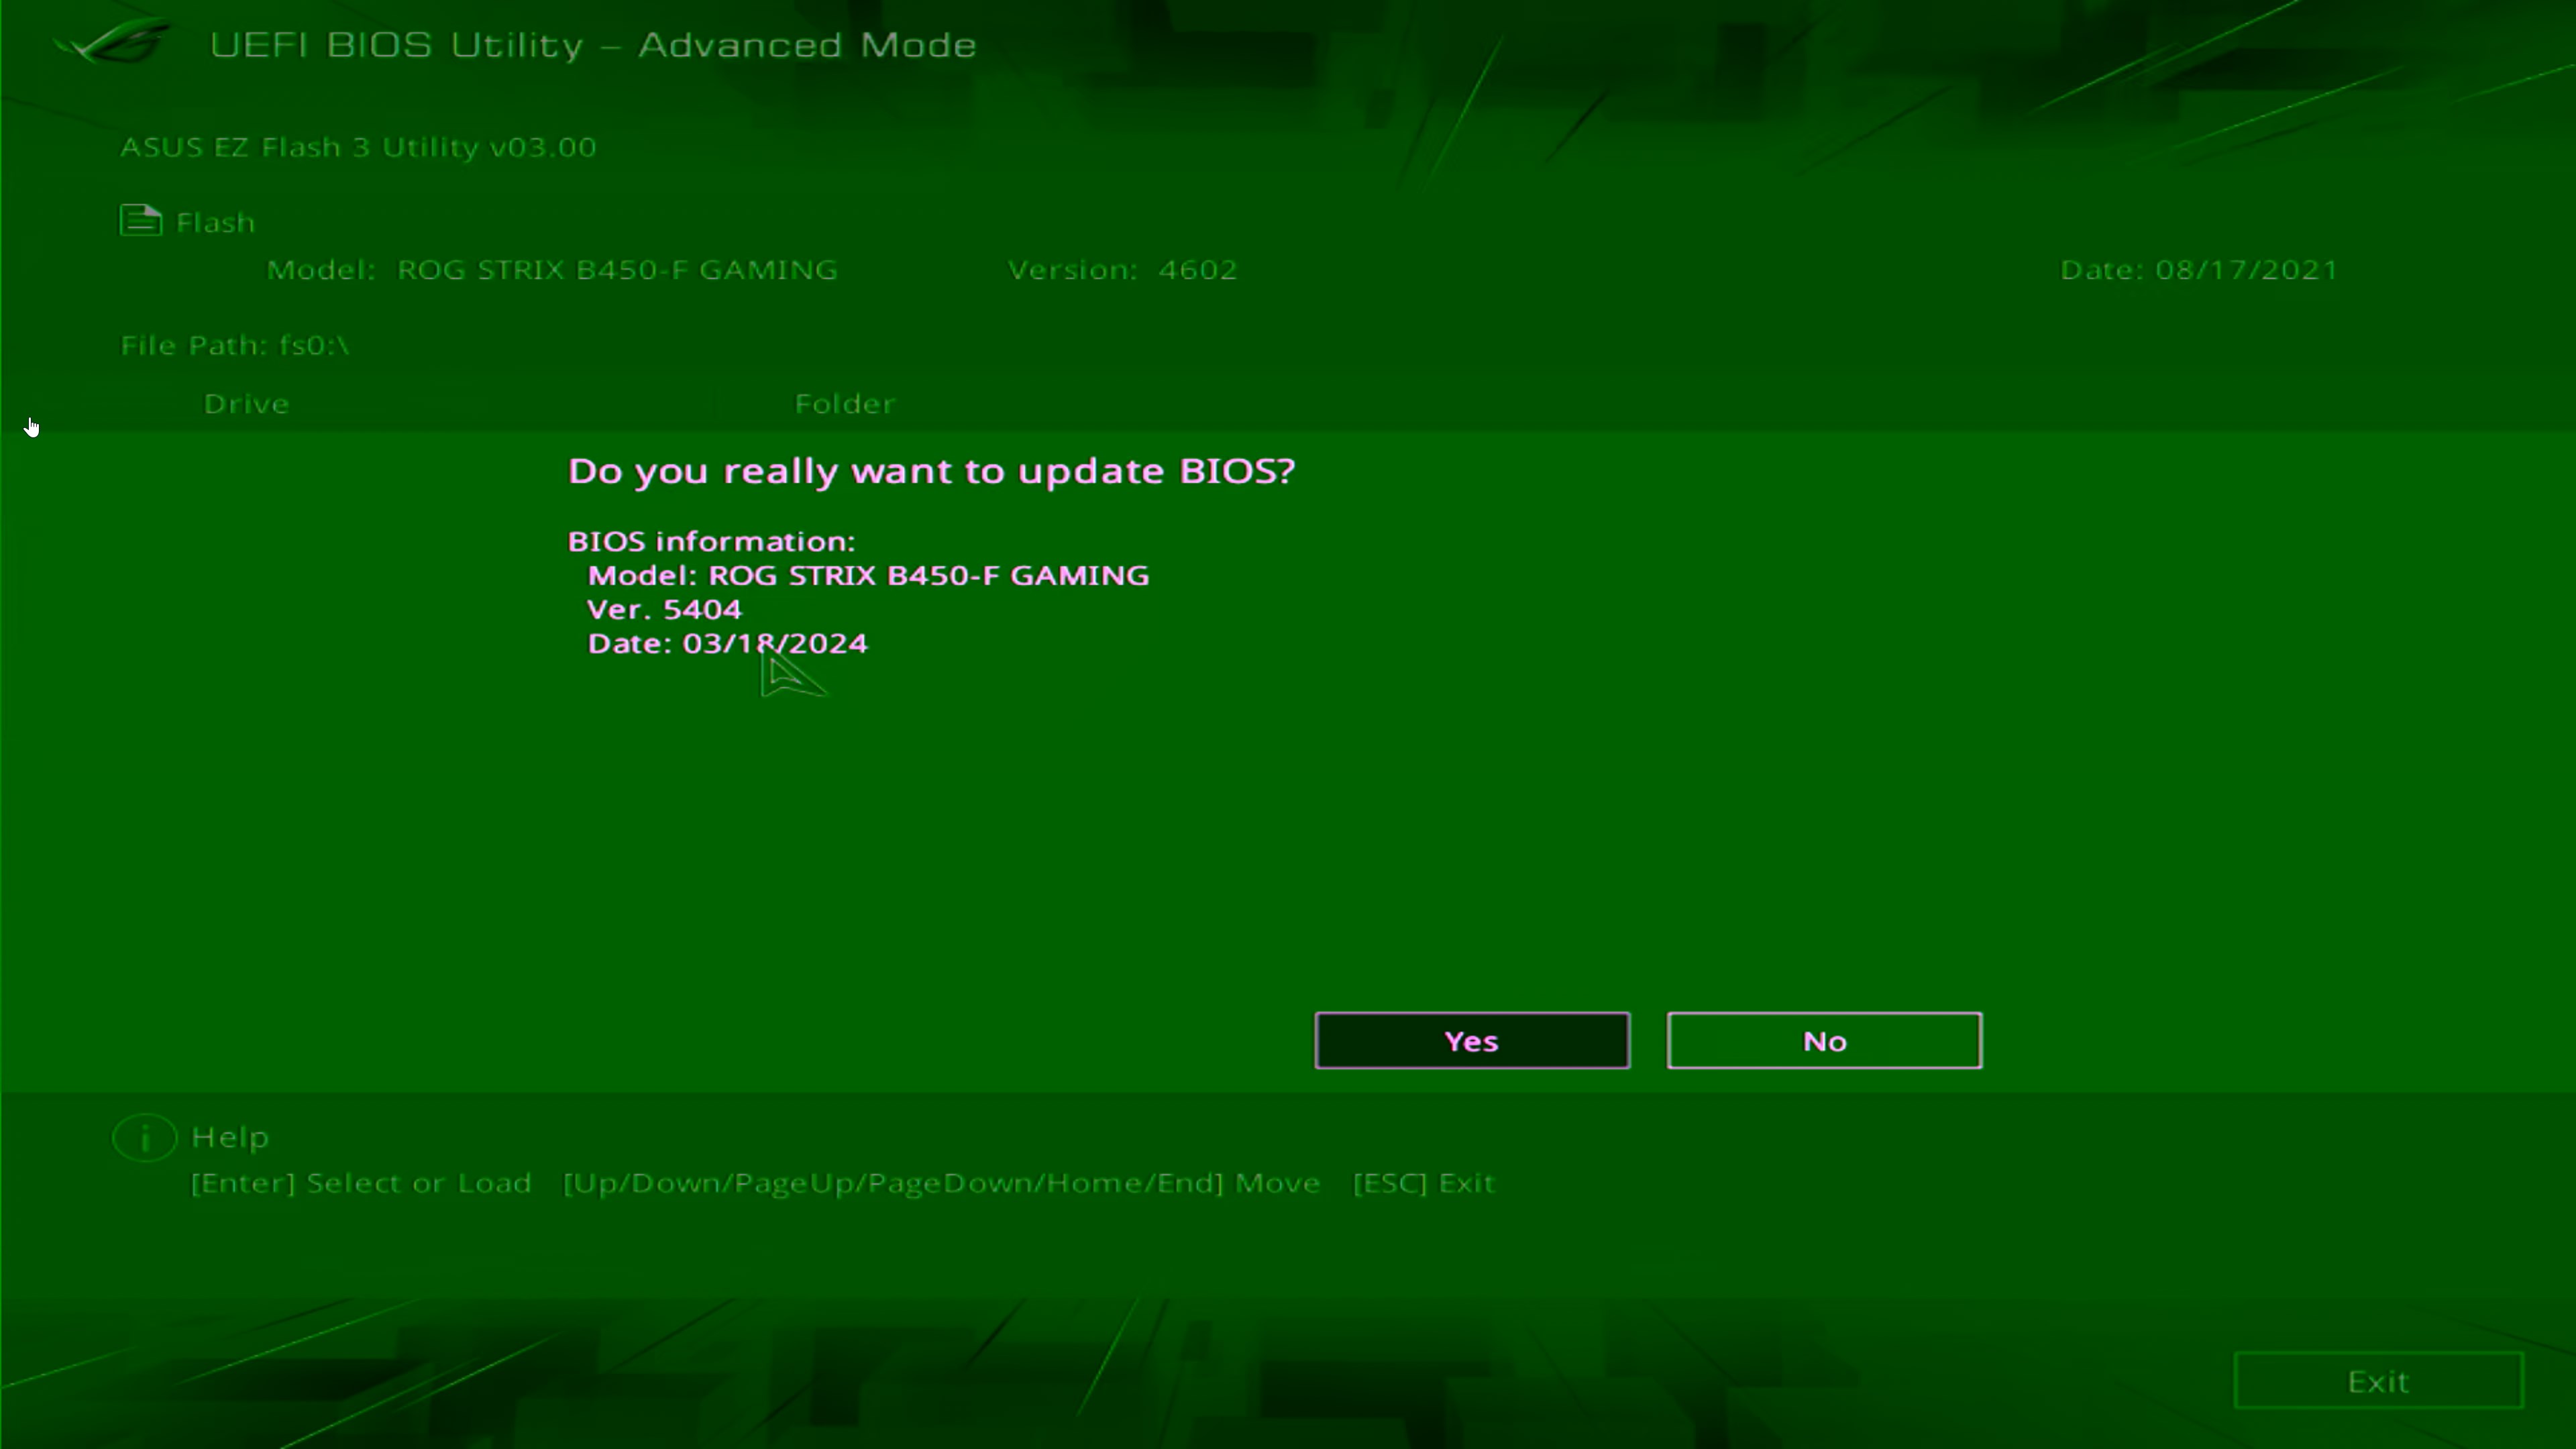The image size is (2576, 1449).
Task: Click the Date: 03/18/2024 line
Action: [727, 643]
